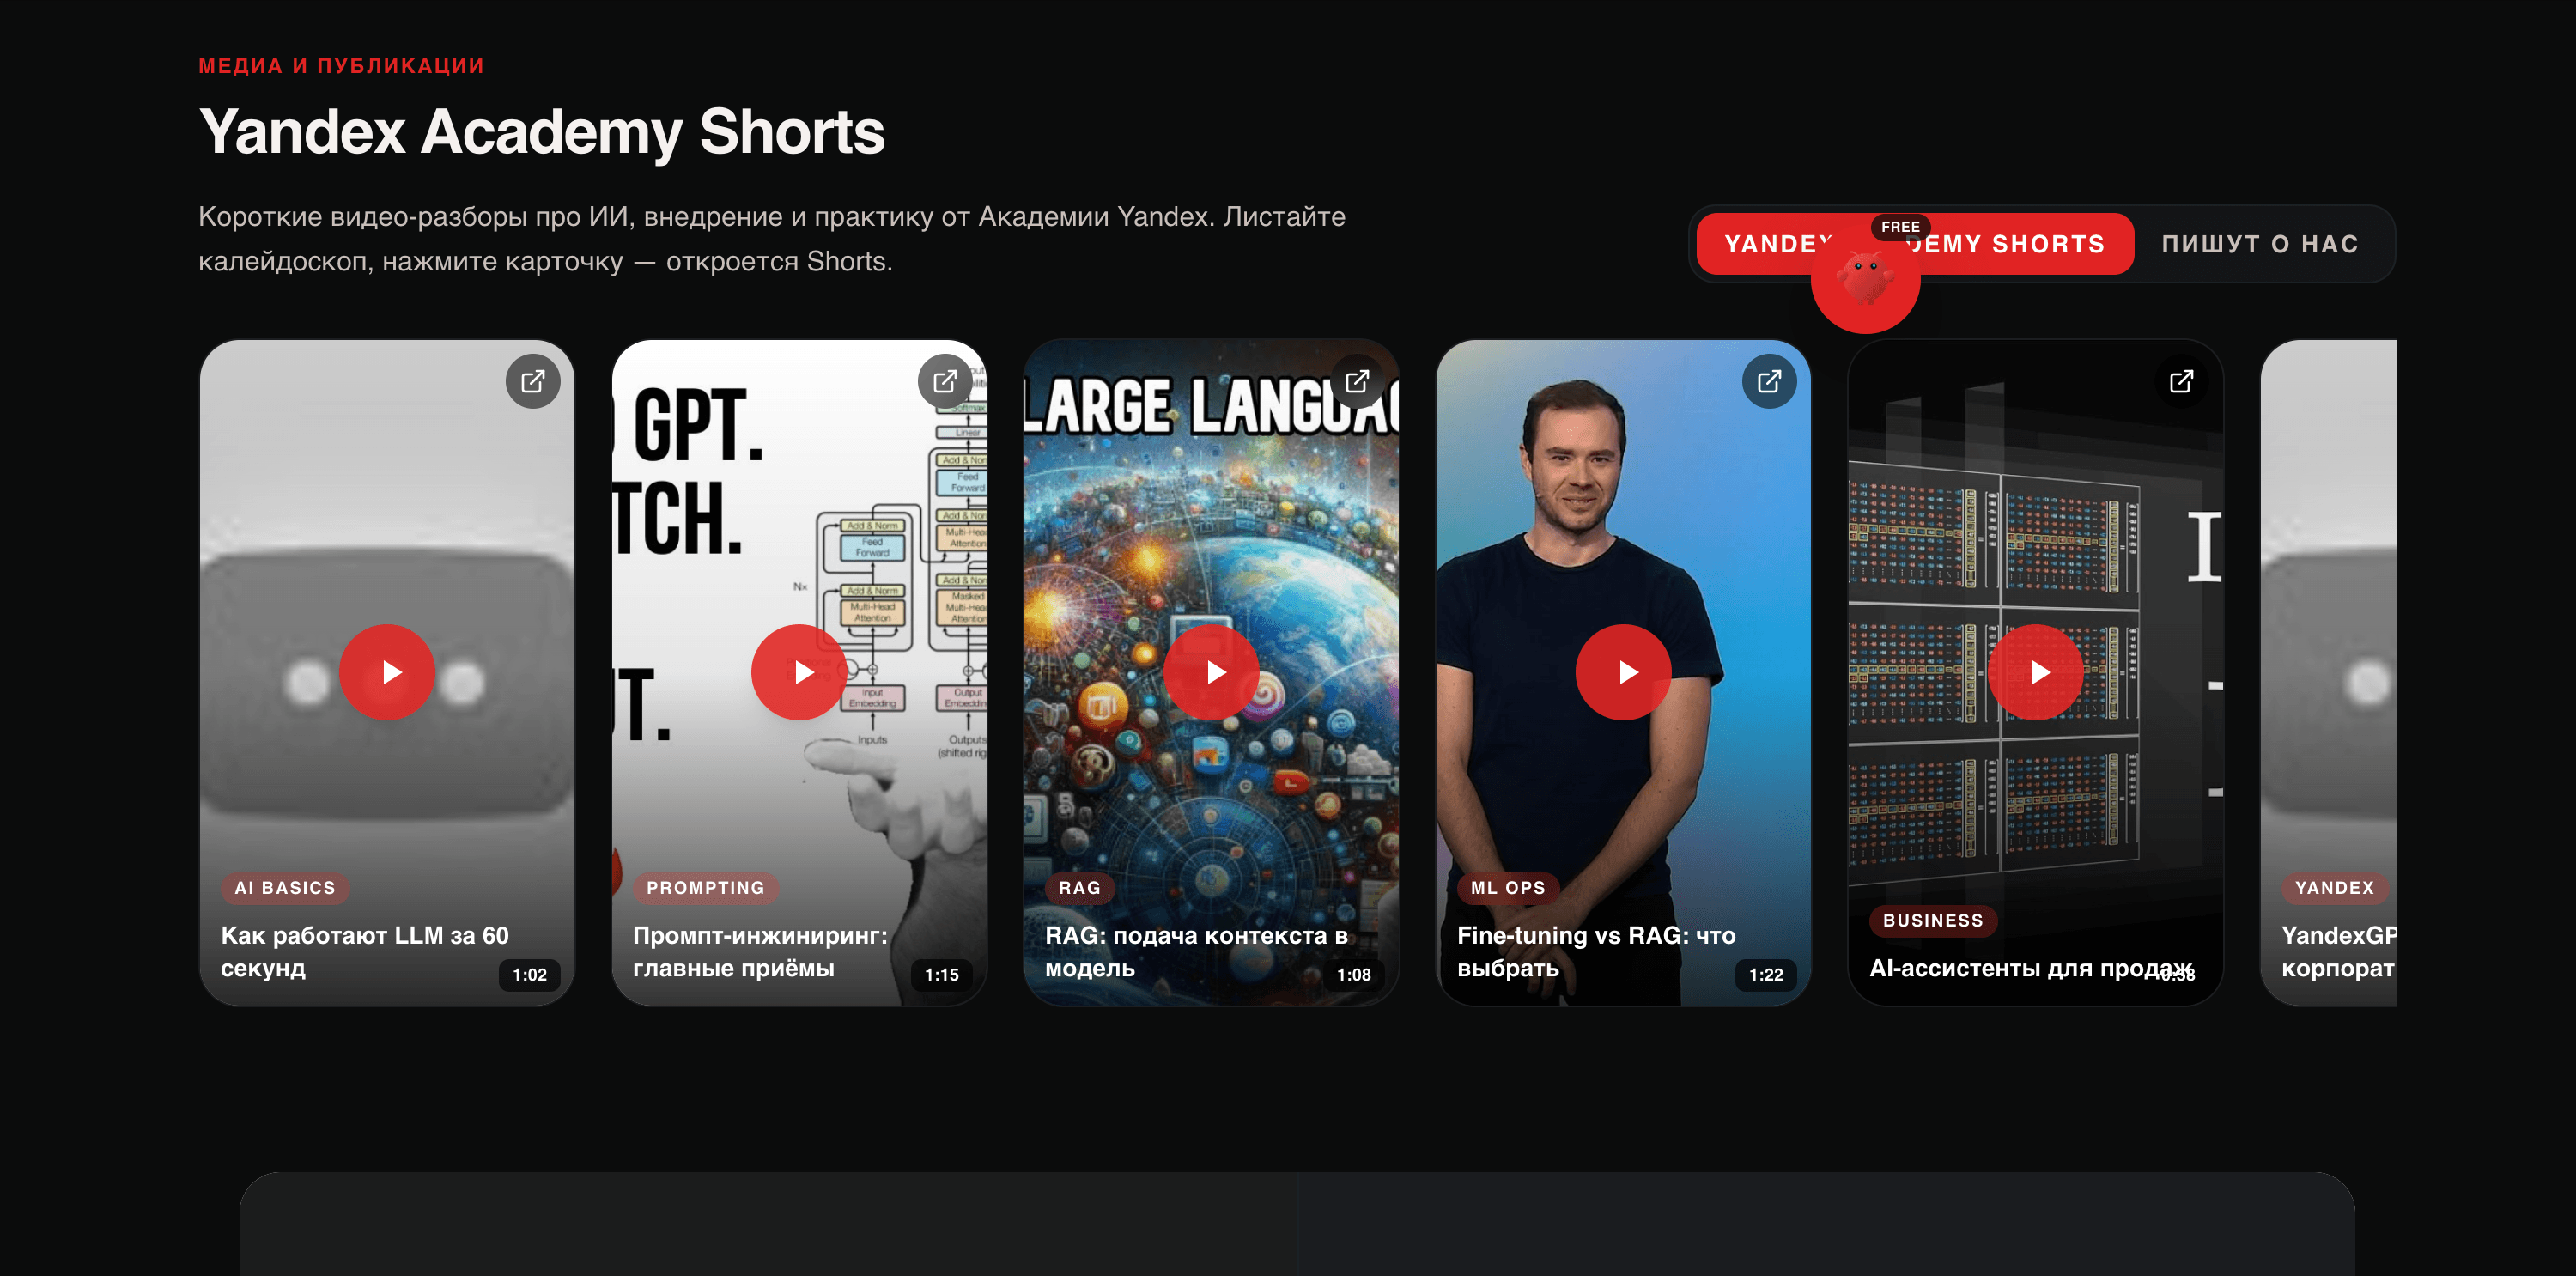Click the 1:22 duration badge

pyautogui.click(x=1766, y=974)
